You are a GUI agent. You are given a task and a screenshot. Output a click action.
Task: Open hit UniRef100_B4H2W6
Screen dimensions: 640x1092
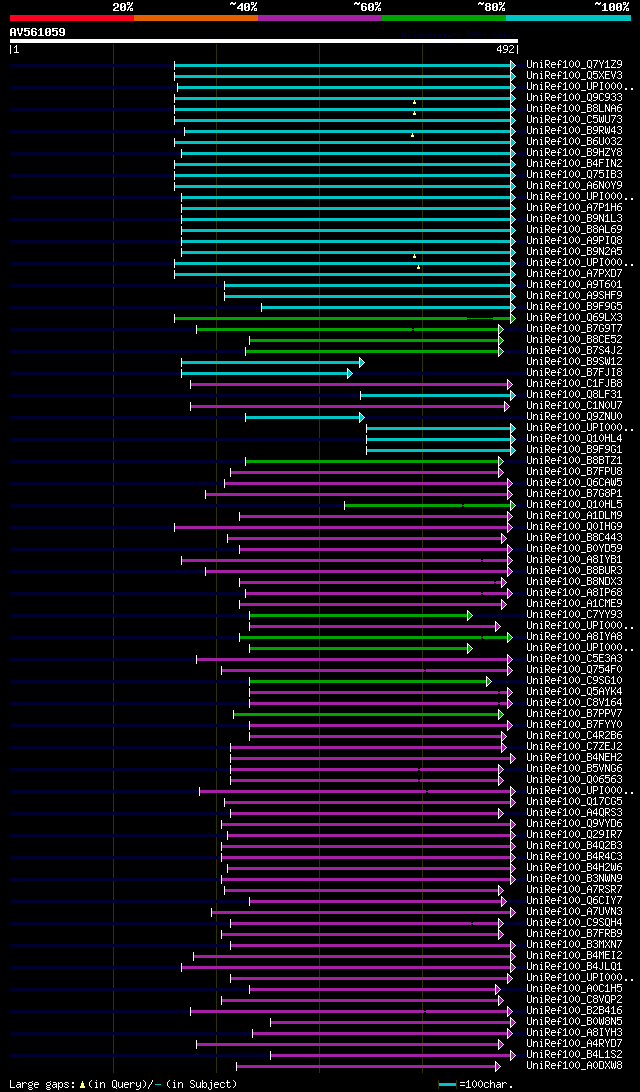click(575, 868)
